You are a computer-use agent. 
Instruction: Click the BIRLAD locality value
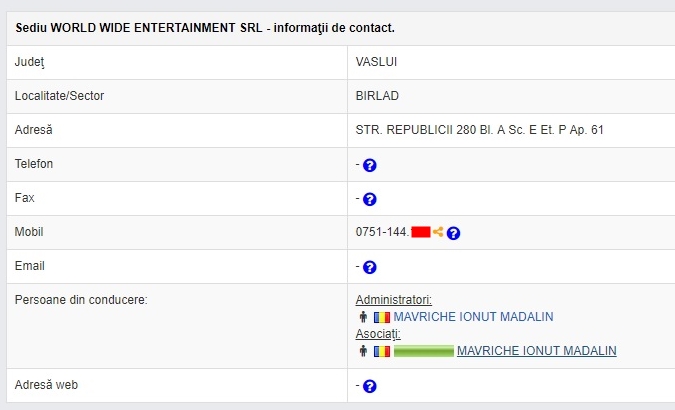376,96
